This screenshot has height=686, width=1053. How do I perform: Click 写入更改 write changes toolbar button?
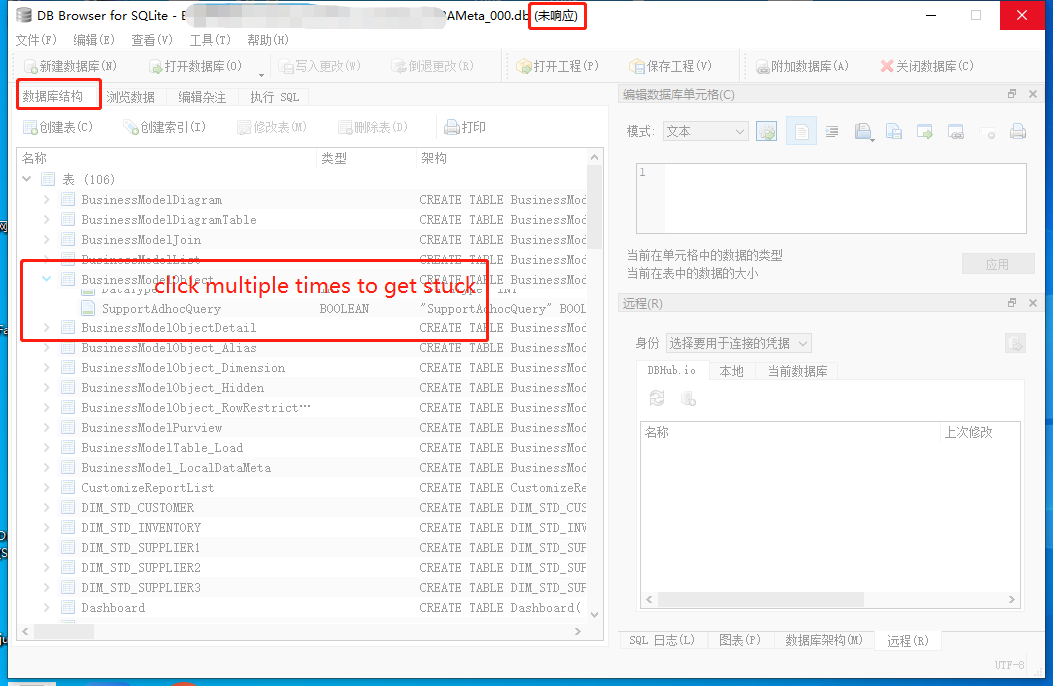(x=319, y=66)
